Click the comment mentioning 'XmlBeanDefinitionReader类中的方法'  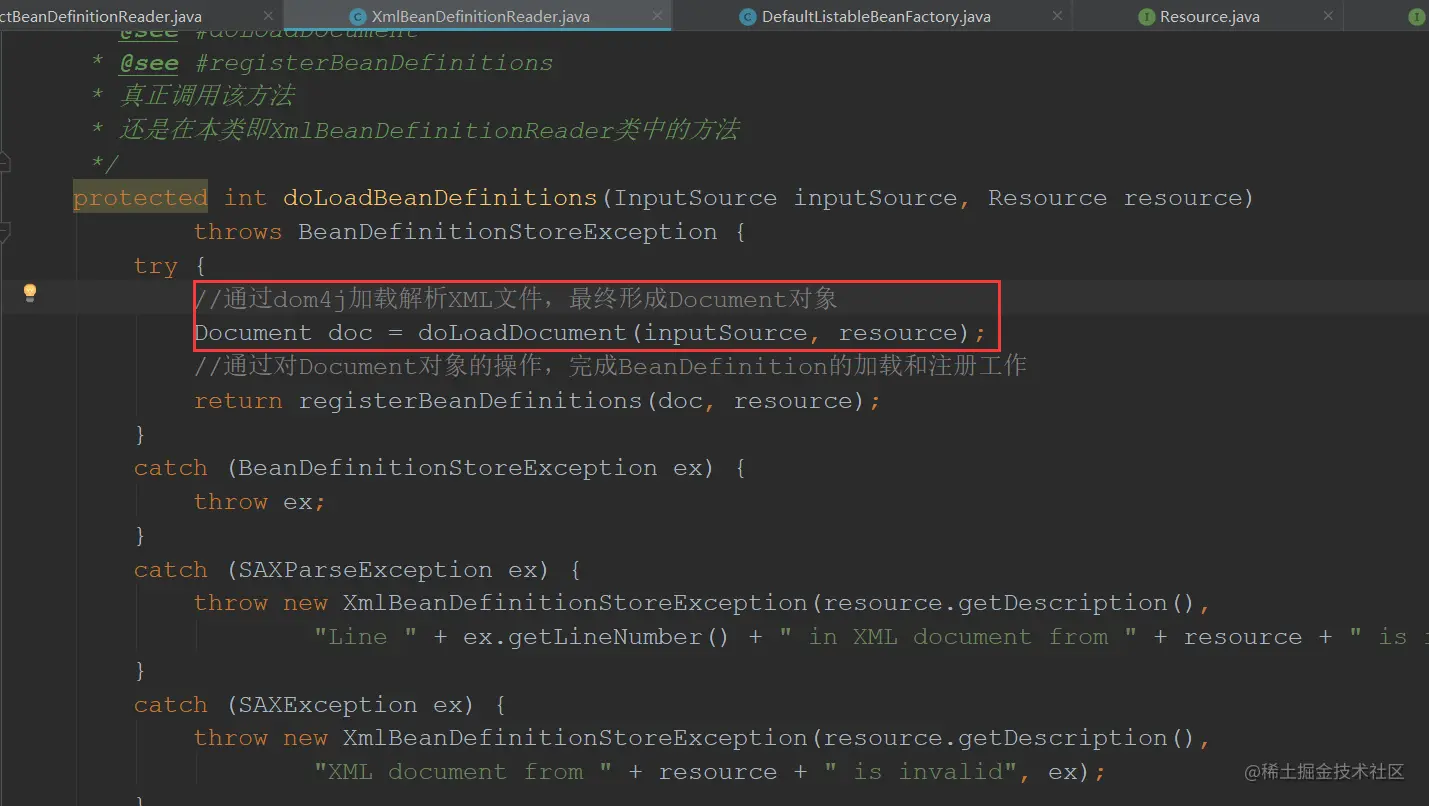pos(429,130)
